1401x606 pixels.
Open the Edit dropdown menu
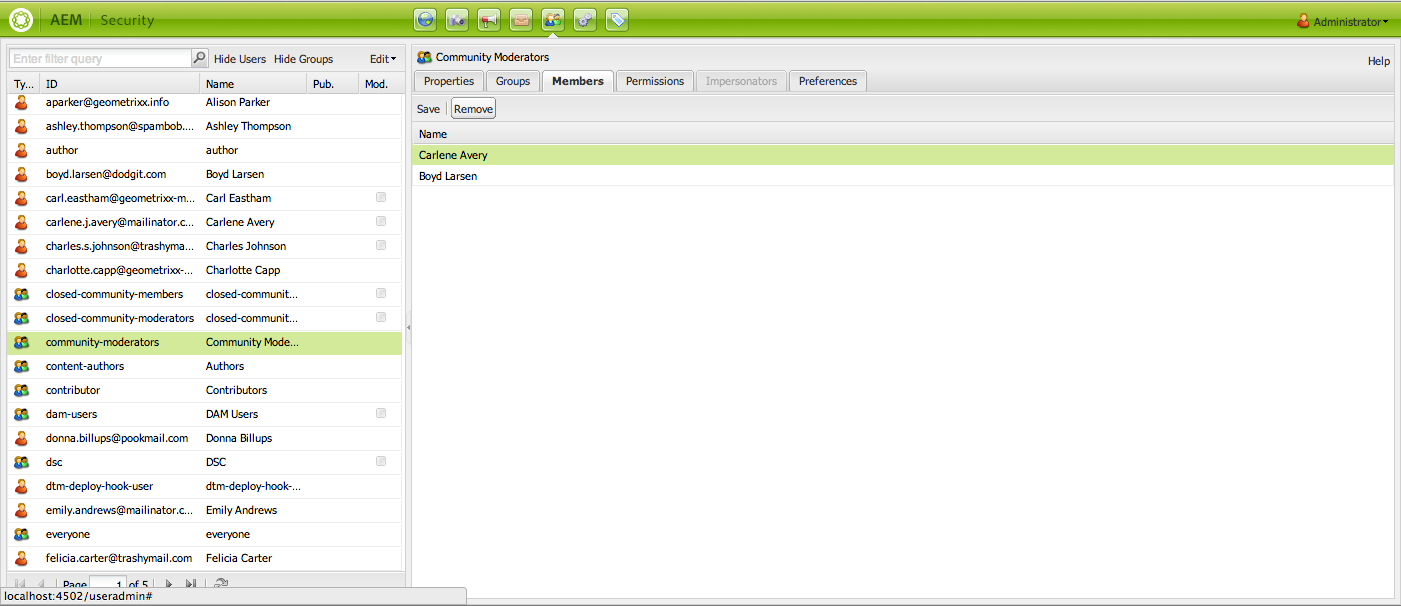coord(383,59)
